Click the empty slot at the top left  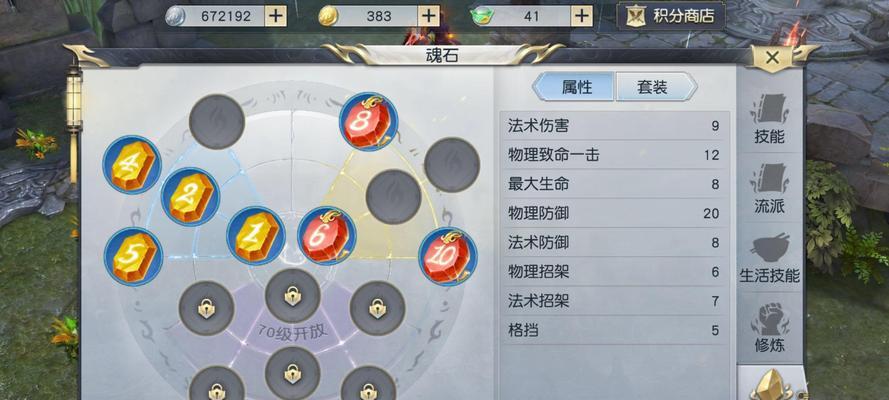click(217, 122)
